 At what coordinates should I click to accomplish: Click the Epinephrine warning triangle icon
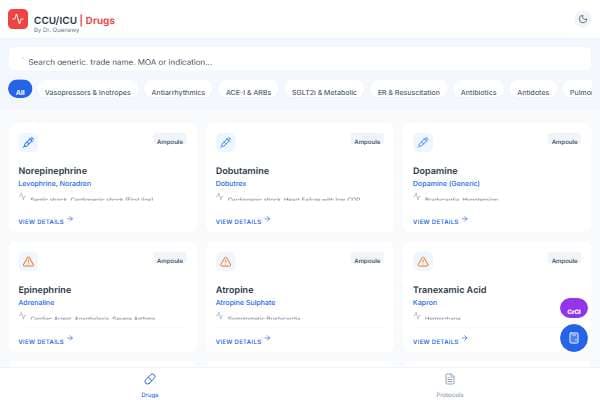[29, 261]
